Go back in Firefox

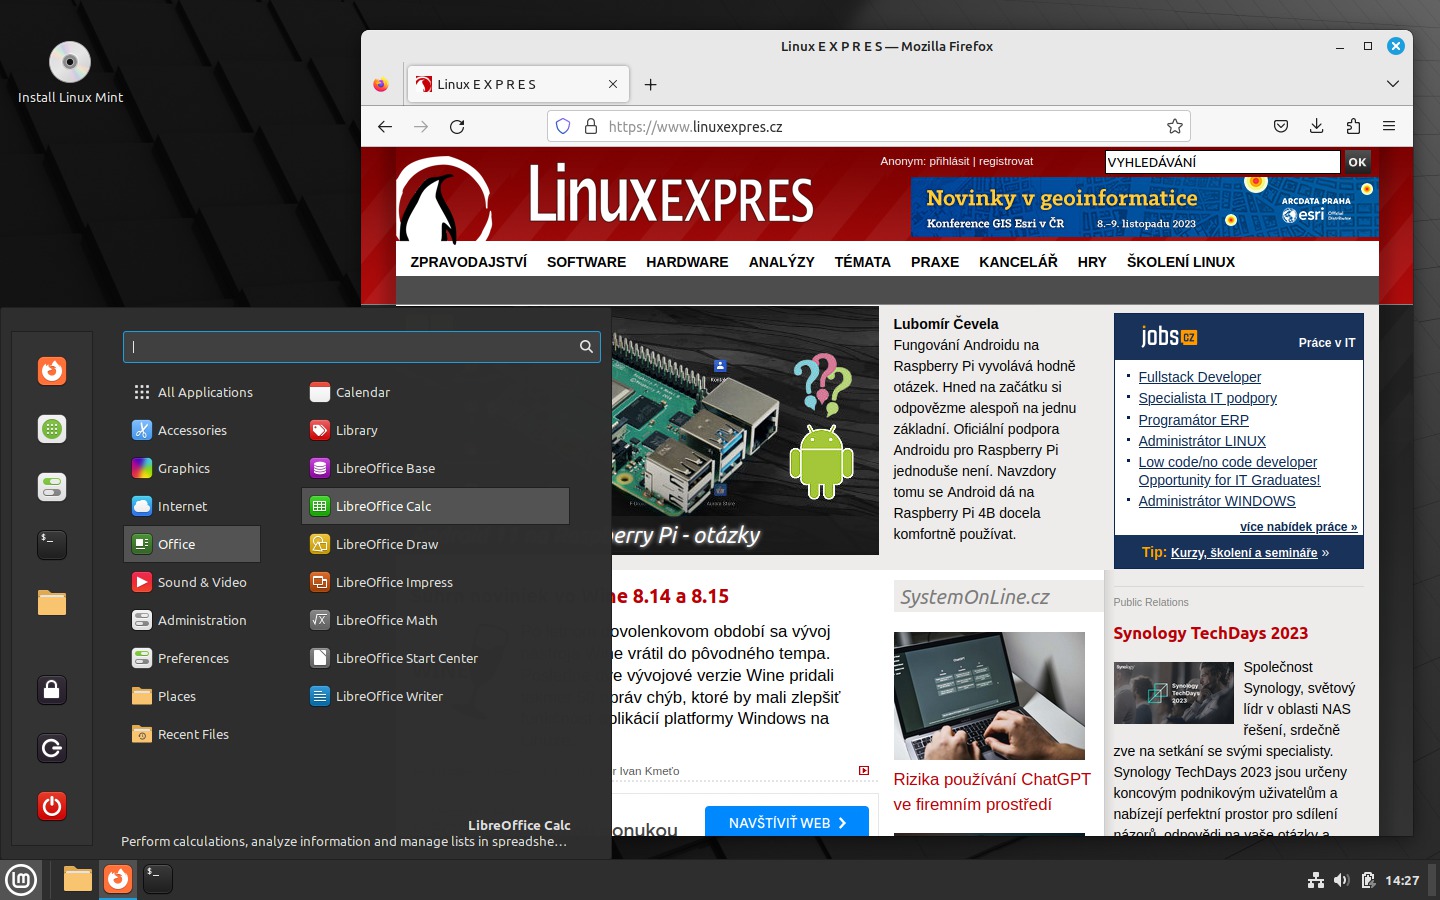click(x=385, y=126)
